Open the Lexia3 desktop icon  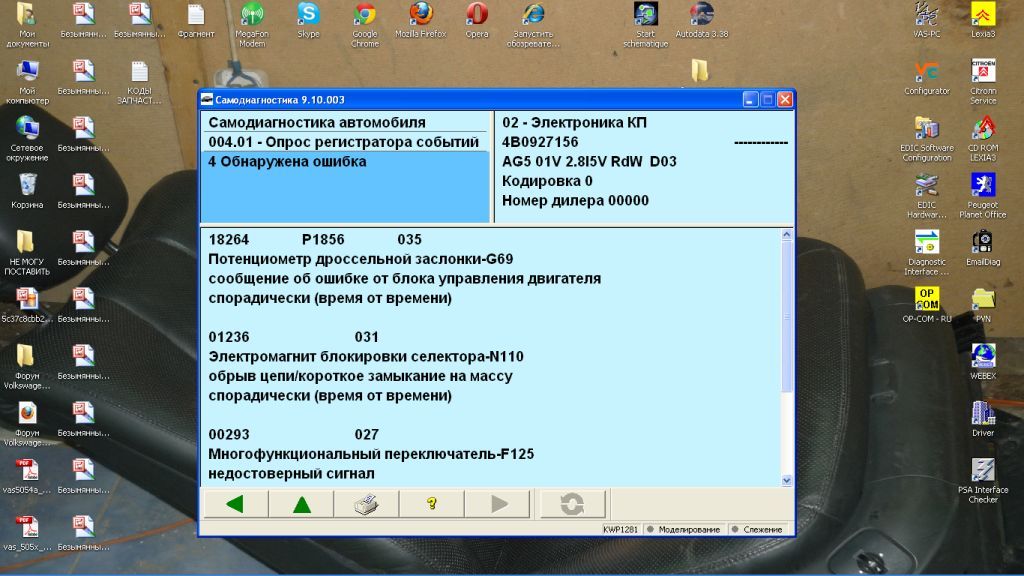click(x=983, y=21)
